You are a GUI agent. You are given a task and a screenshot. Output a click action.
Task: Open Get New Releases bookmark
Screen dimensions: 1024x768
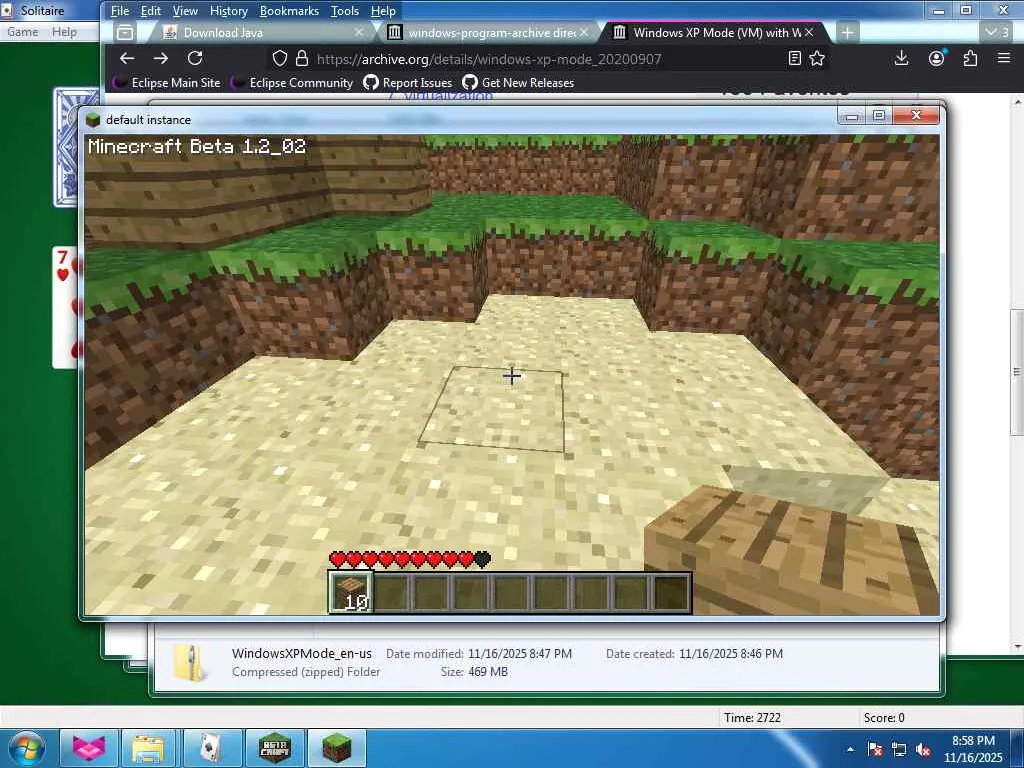[519, 83]
